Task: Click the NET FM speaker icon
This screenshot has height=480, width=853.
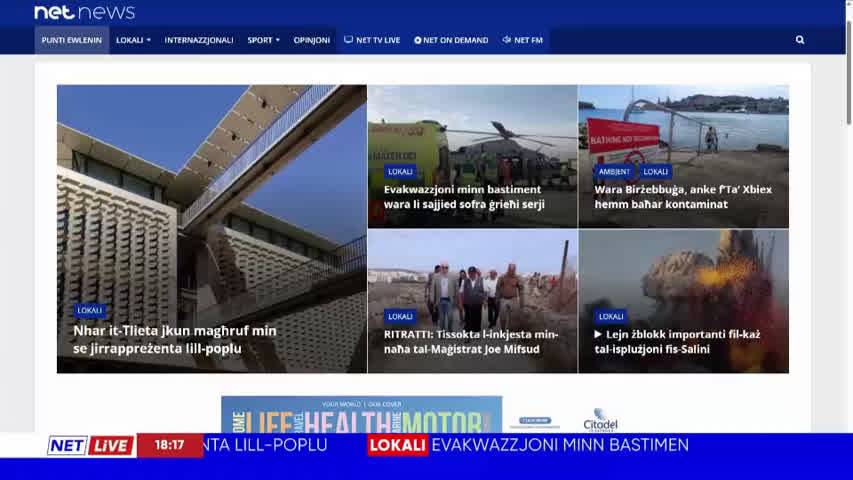Action: pyautogui.click(x=506, y=40)
